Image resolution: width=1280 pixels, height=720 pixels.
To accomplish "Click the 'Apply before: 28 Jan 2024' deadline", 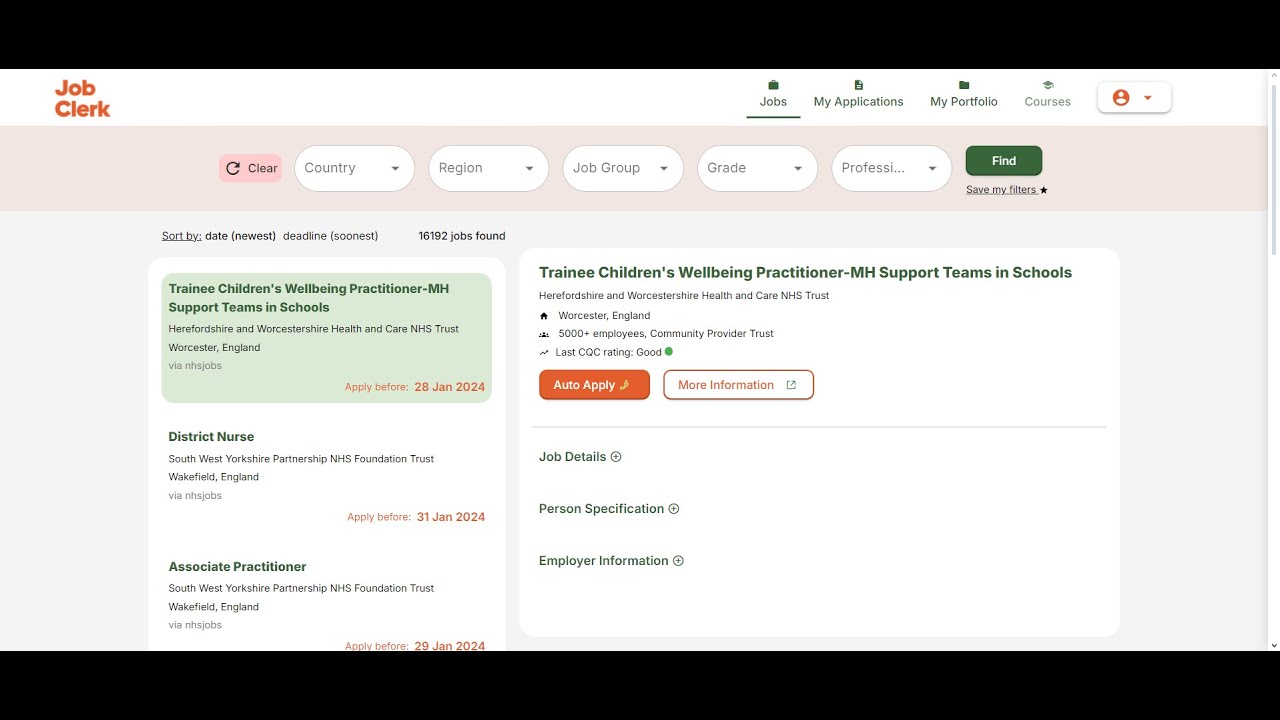I will point(415,387).
